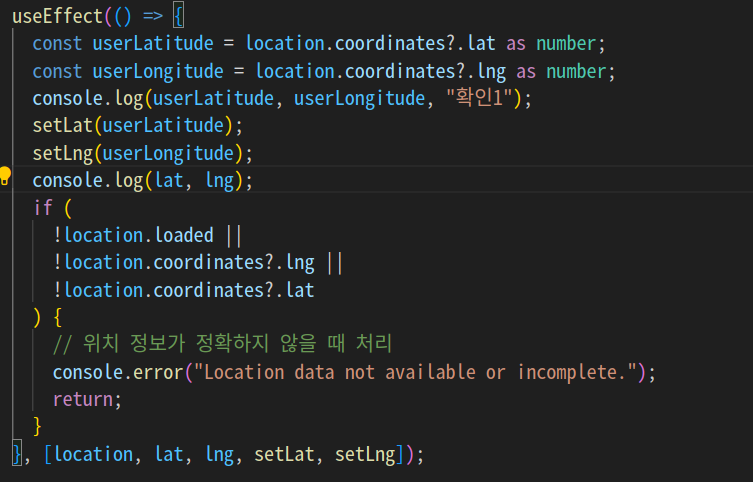
Task: Click !location.loaded condition
Action: 133,236
